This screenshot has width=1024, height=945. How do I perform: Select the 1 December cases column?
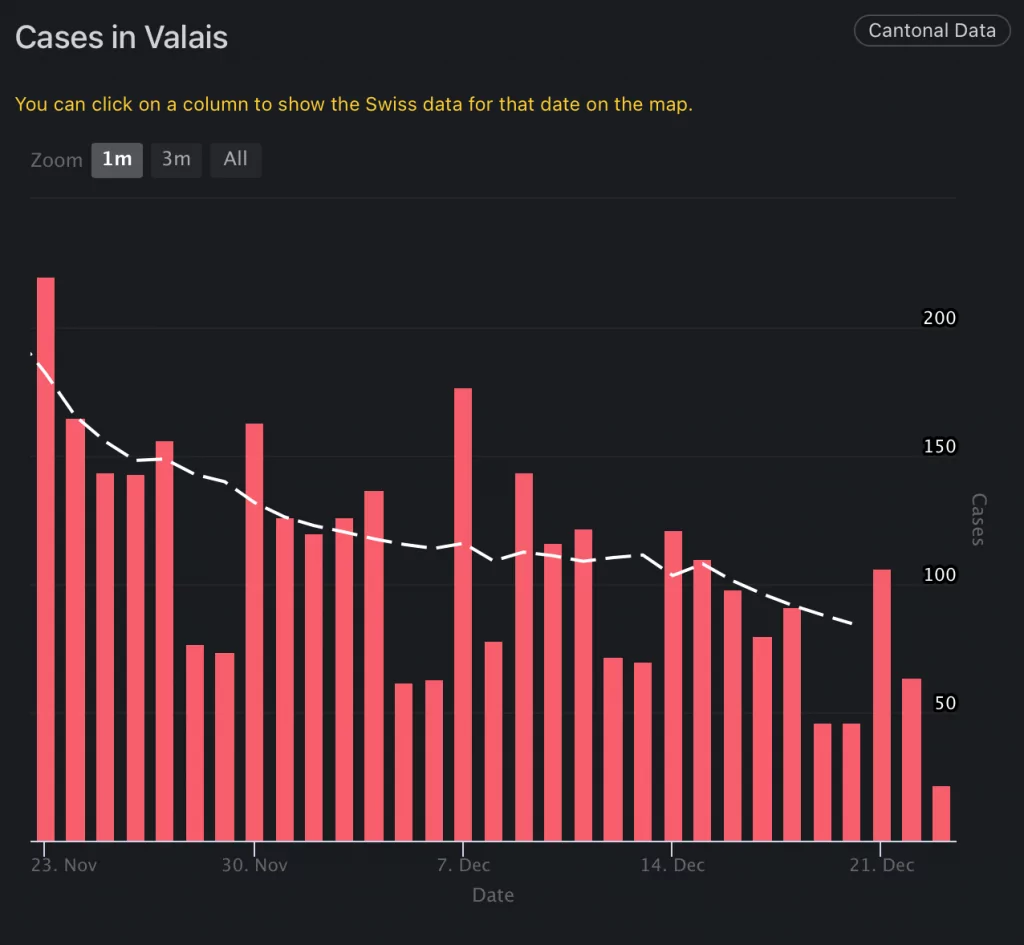coord(285,680)
